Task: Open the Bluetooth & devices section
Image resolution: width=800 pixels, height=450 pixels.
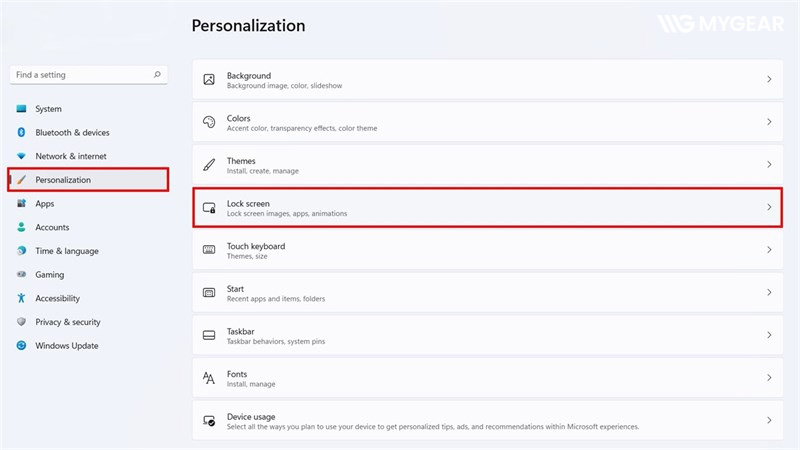Action: tap(72, 133)
